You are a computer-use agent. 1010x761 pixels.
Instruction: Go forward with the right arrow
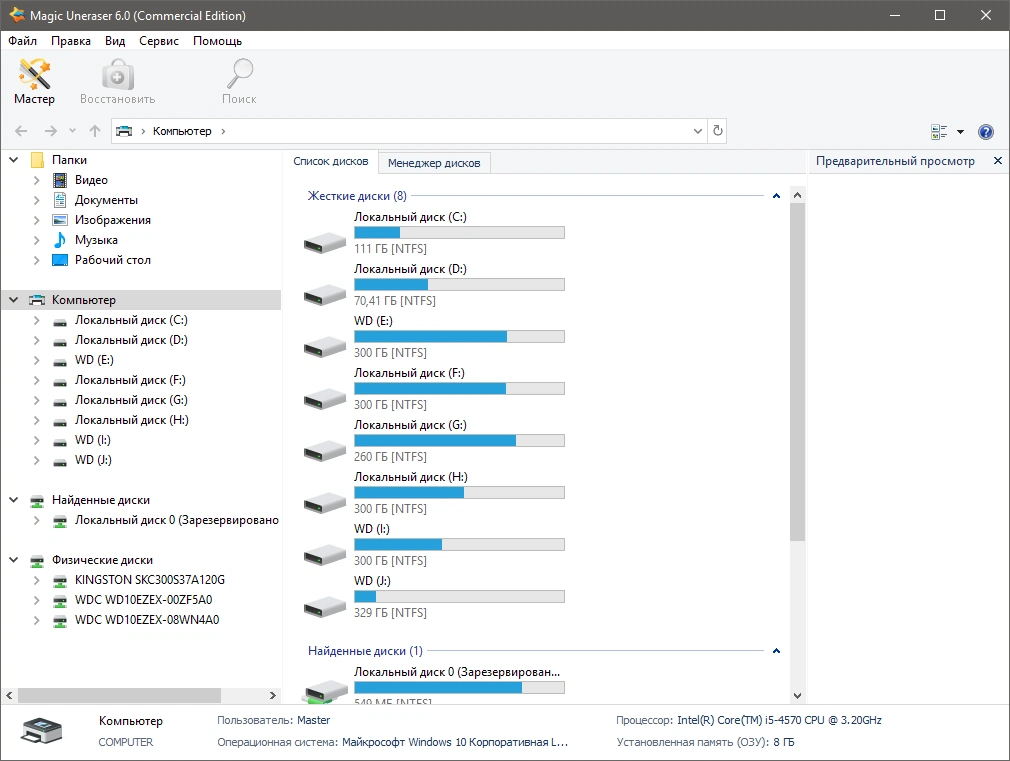pos(50,131)
